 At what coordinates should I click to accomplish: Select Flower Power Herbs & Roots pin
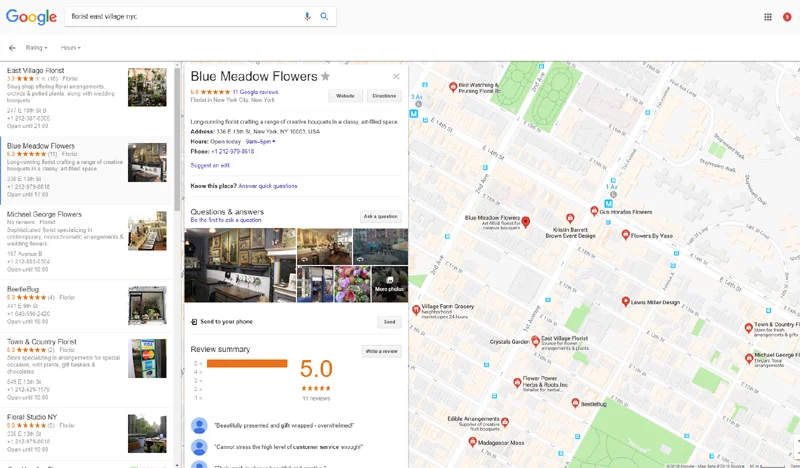coord(517,383)
